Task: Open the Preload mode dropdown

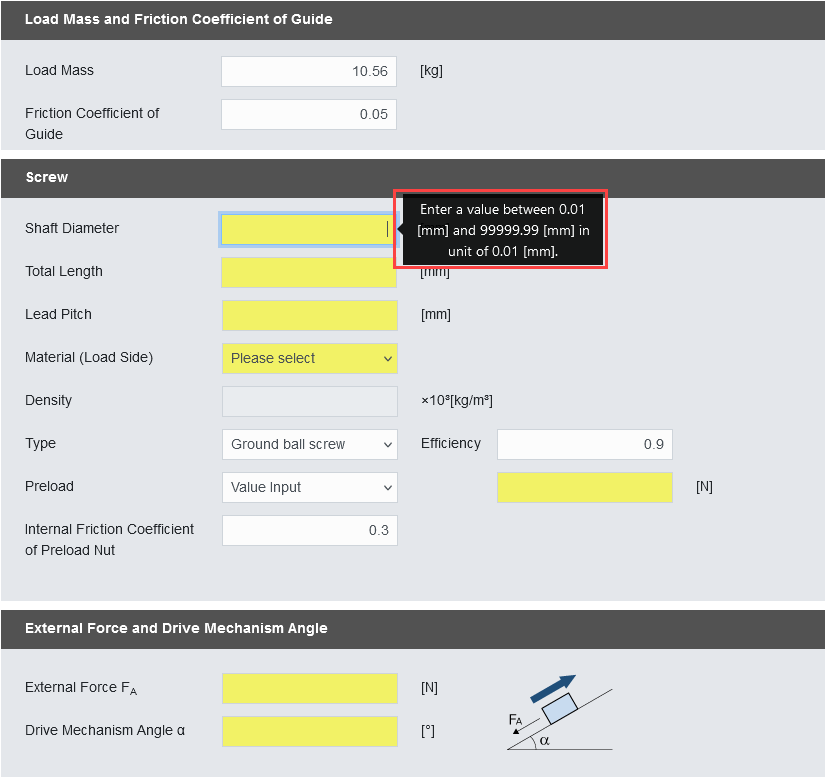Action: point(309,487)
